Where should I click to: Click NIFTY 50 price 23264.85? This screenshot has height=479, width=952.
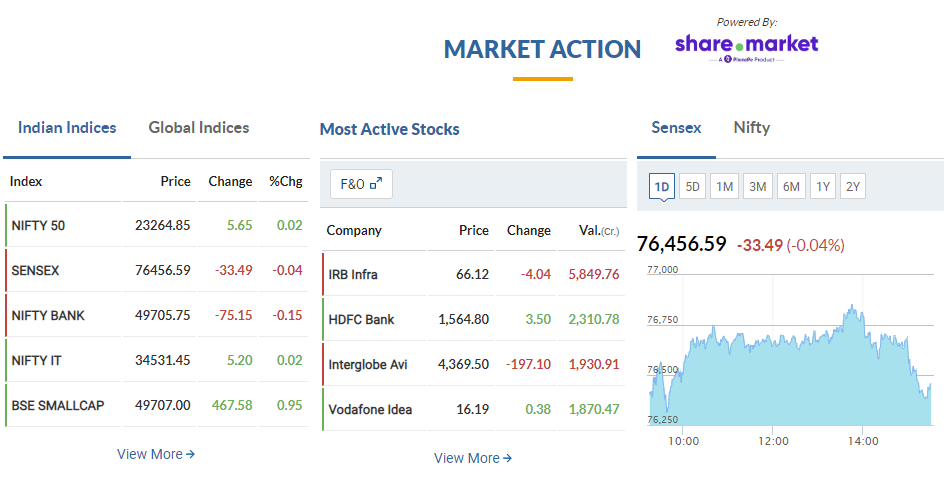(163, 225)
